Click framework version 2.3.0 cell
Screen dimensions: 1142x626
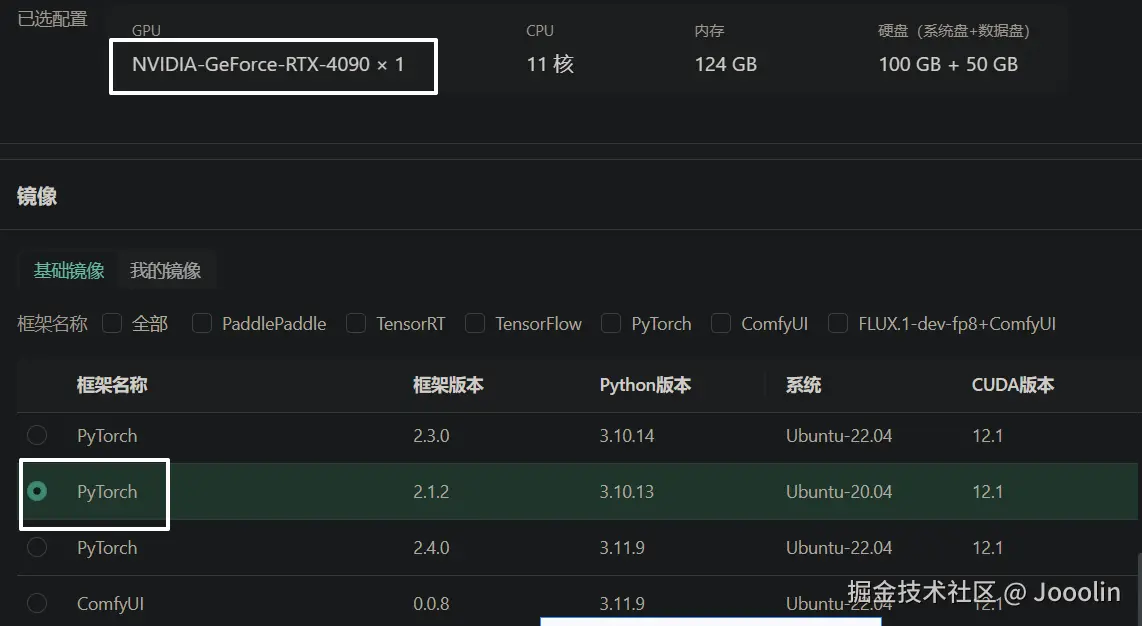click(x=431, y=436)
